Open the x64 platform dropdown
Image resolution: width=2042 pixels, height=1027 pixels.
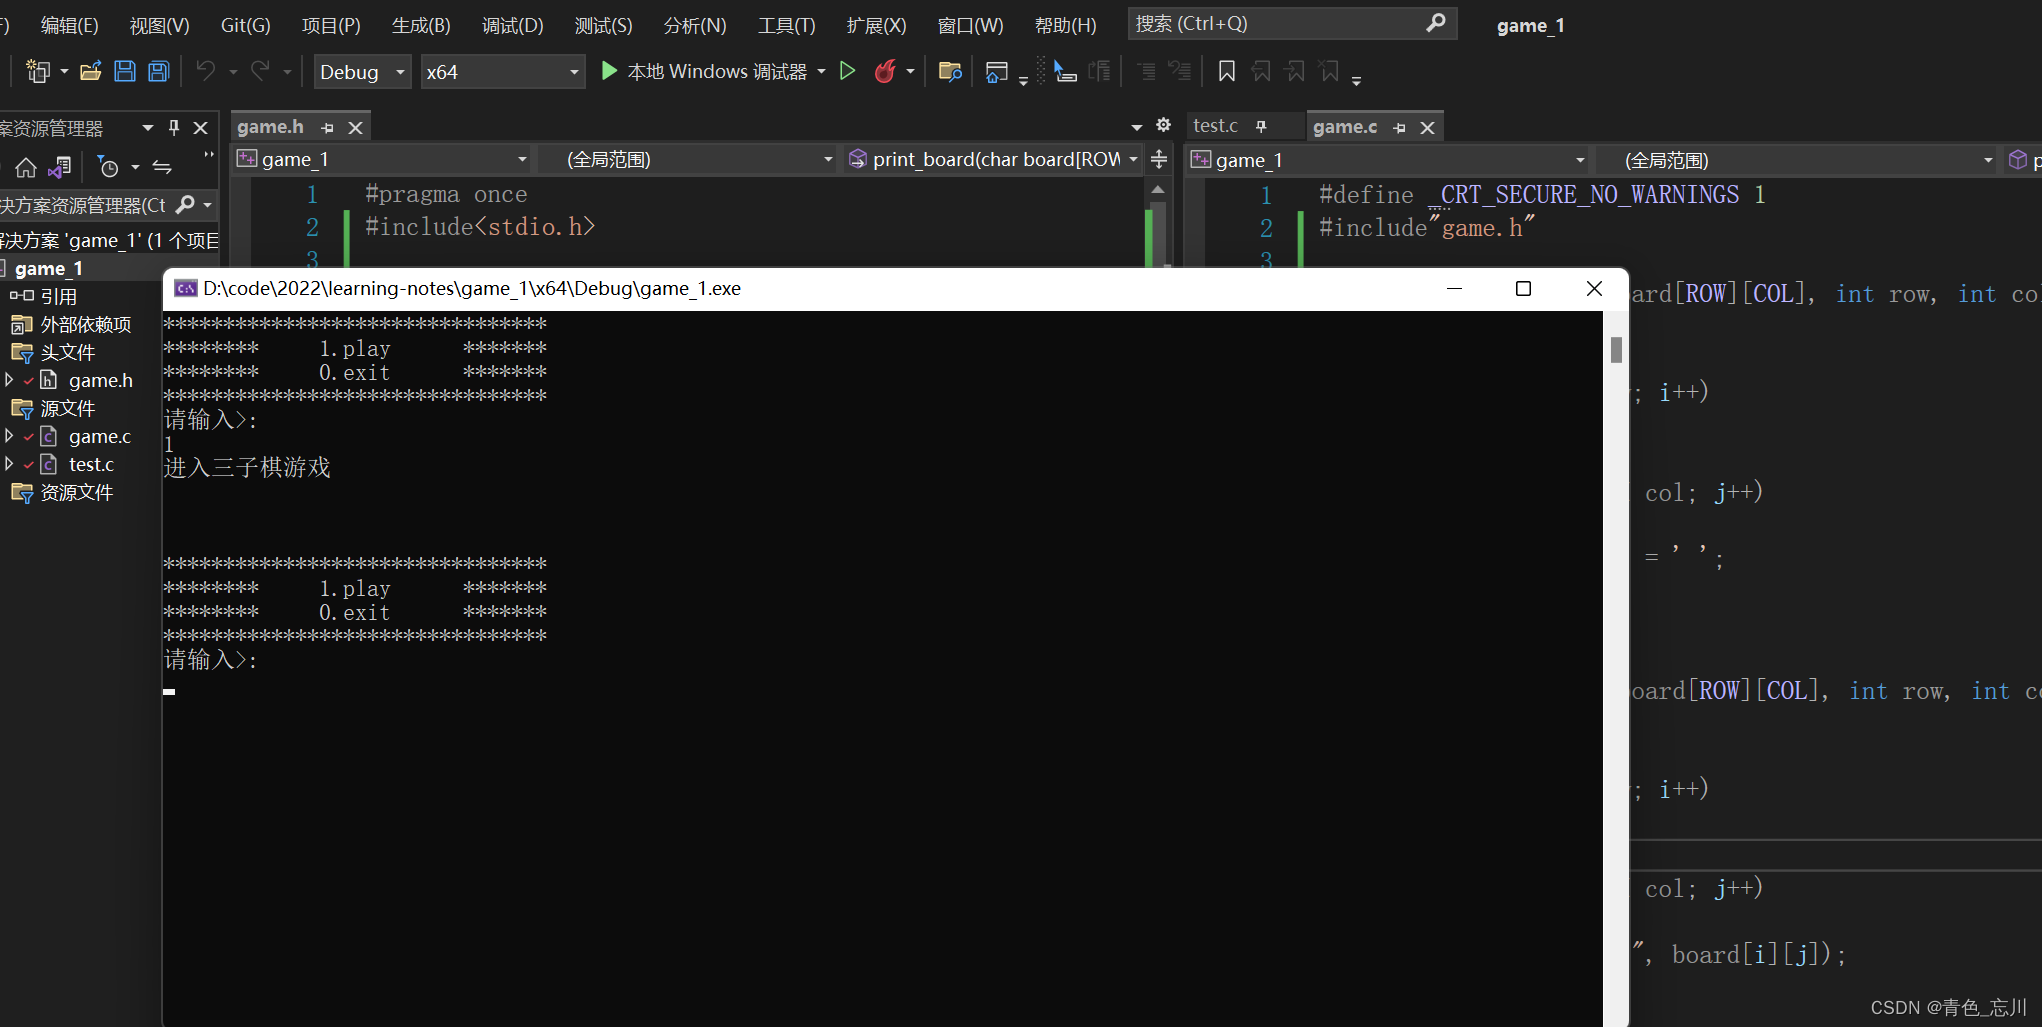coord(503,72)
